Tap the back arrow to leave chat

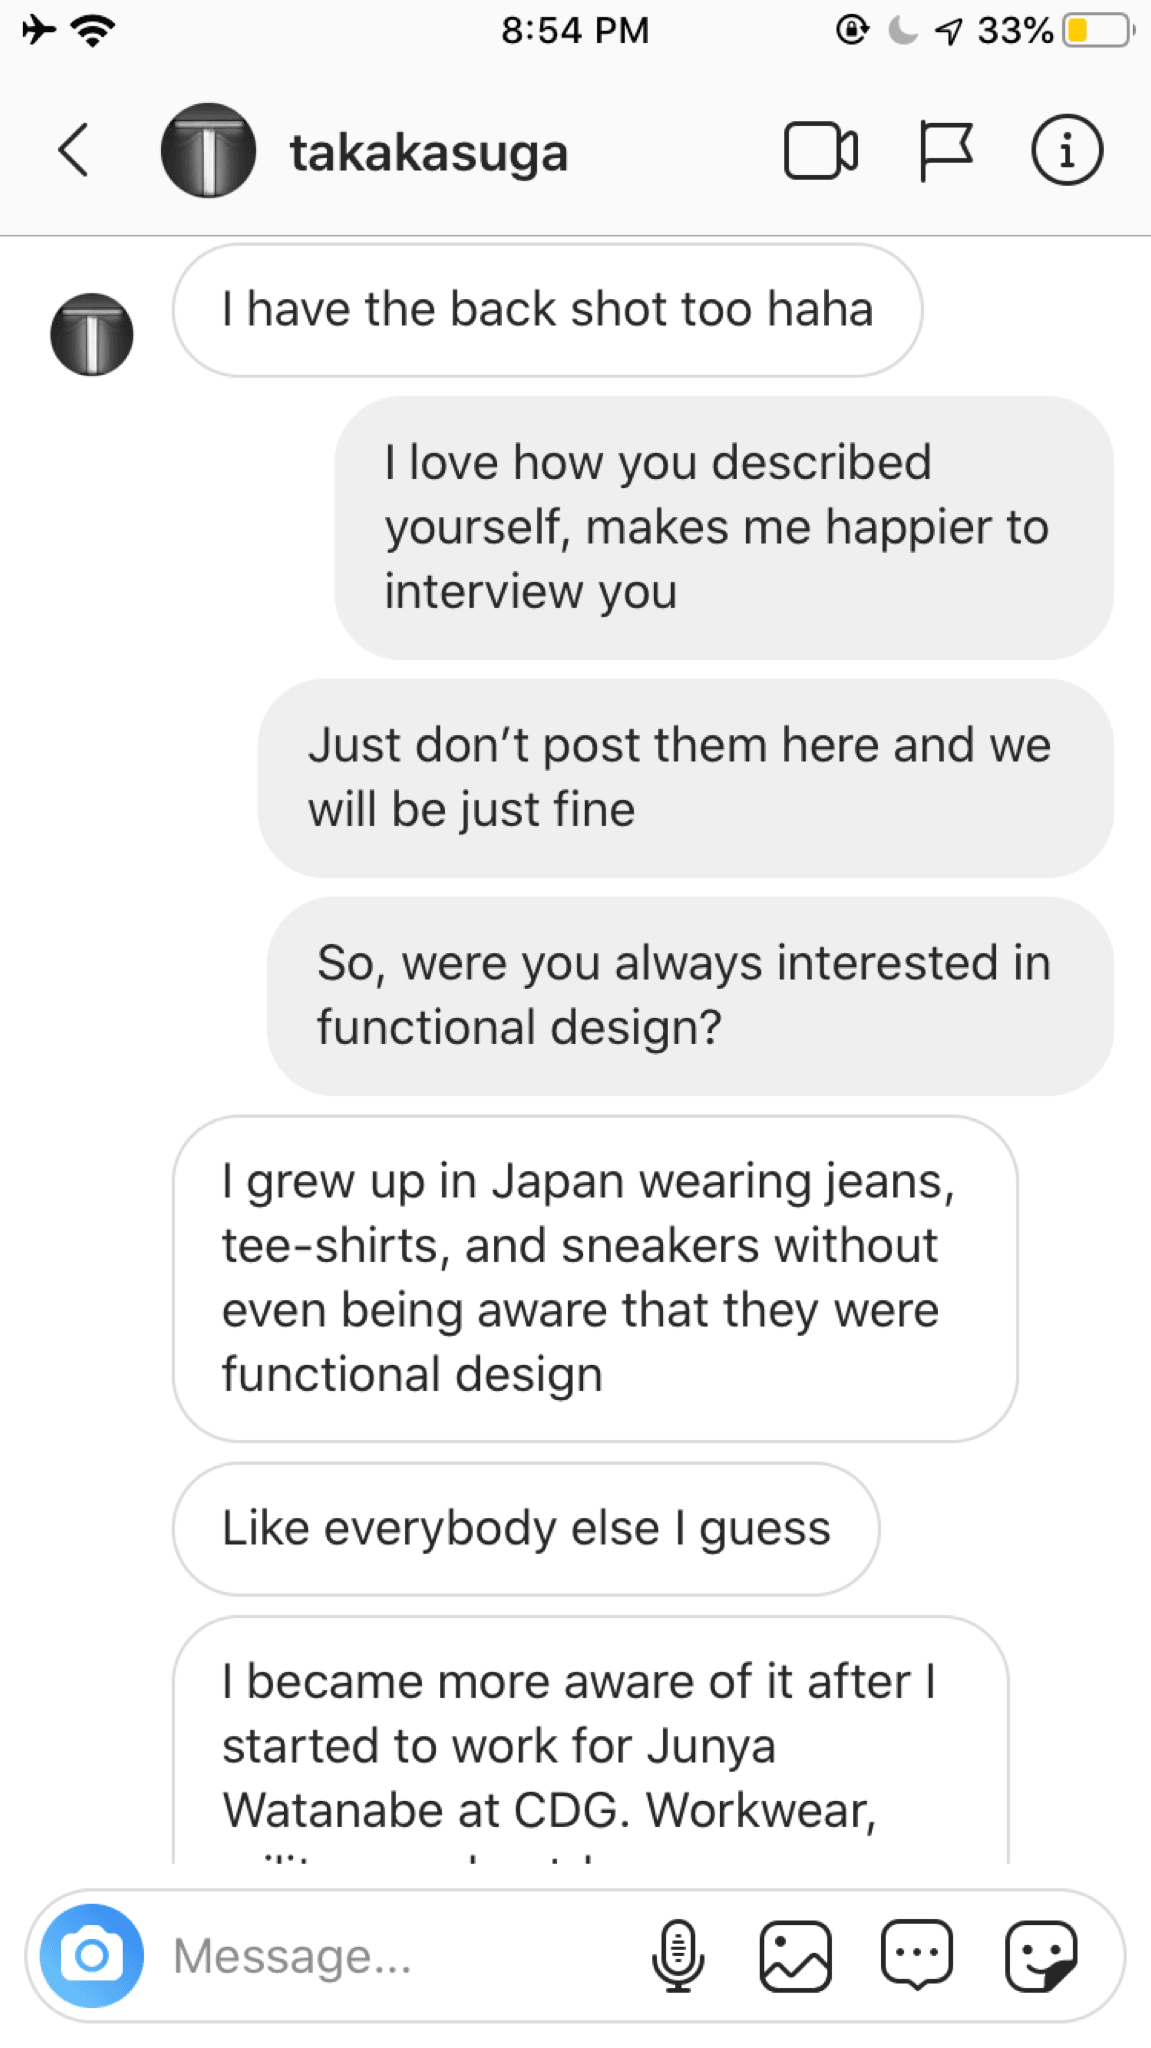[73, 151]
